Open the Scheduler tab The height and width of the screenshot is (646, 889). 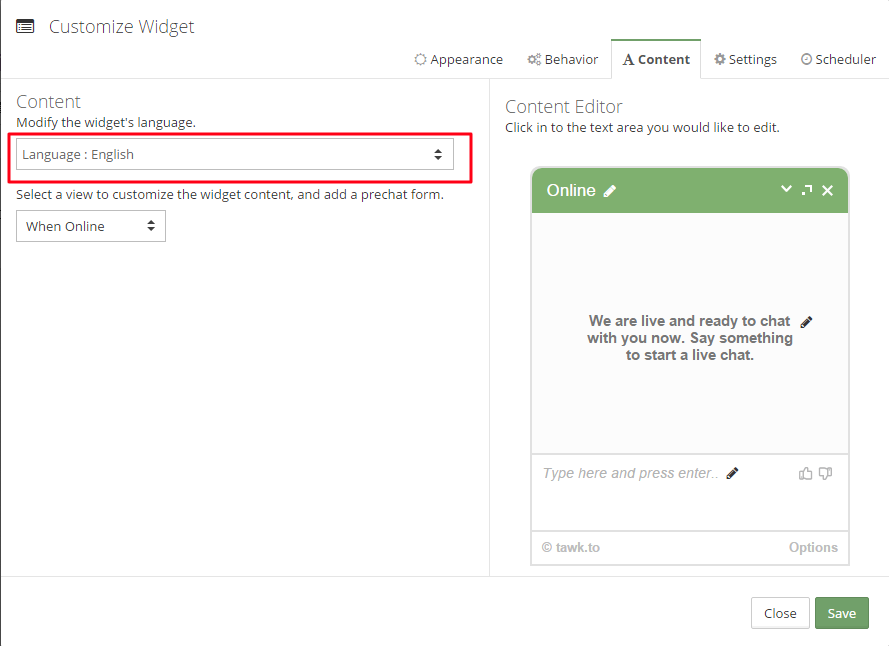point(838,59)
